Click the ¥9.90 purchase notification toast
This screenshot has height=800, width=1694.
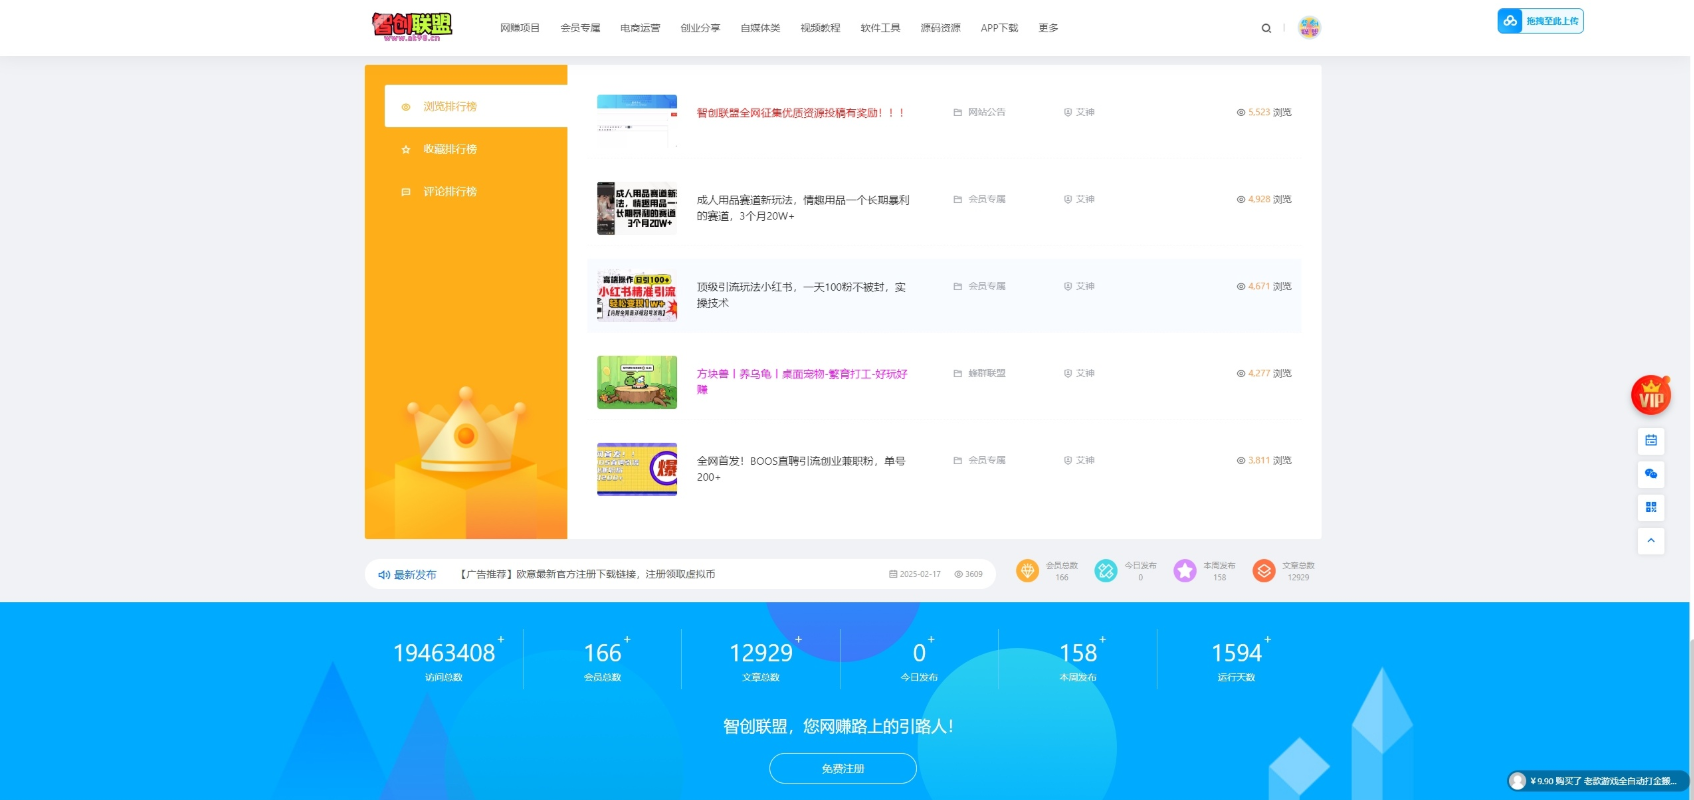(1598, 781)
